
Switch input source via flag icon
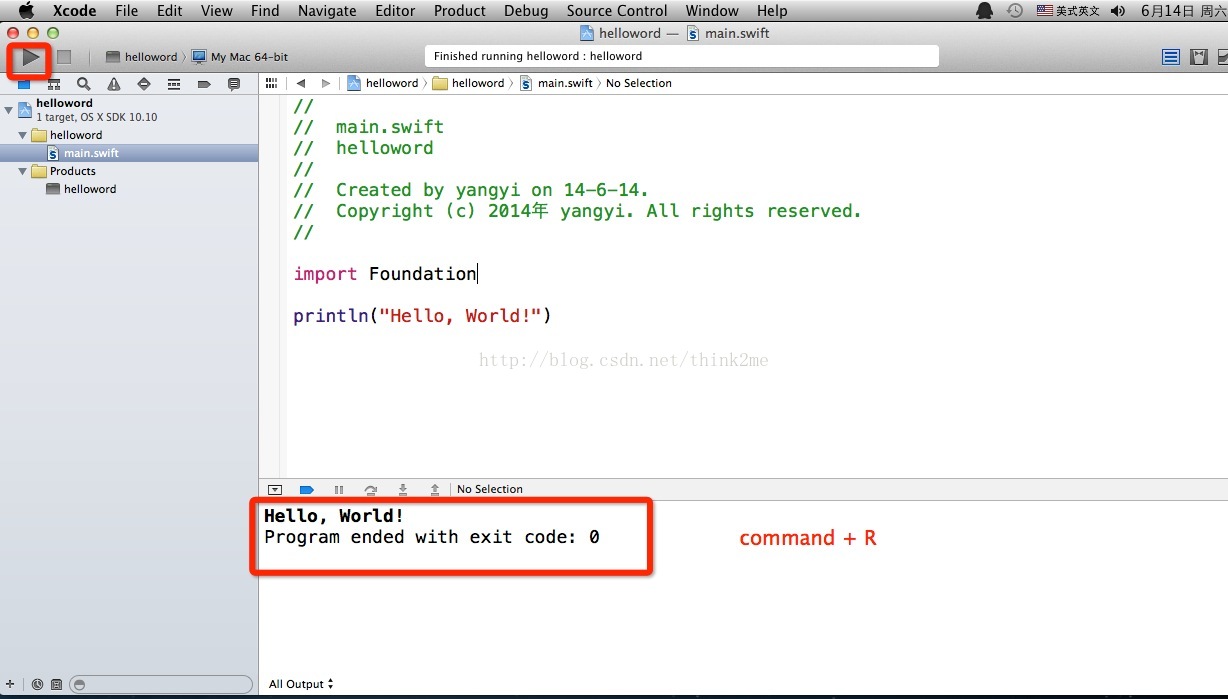(x=1045, y=11)
